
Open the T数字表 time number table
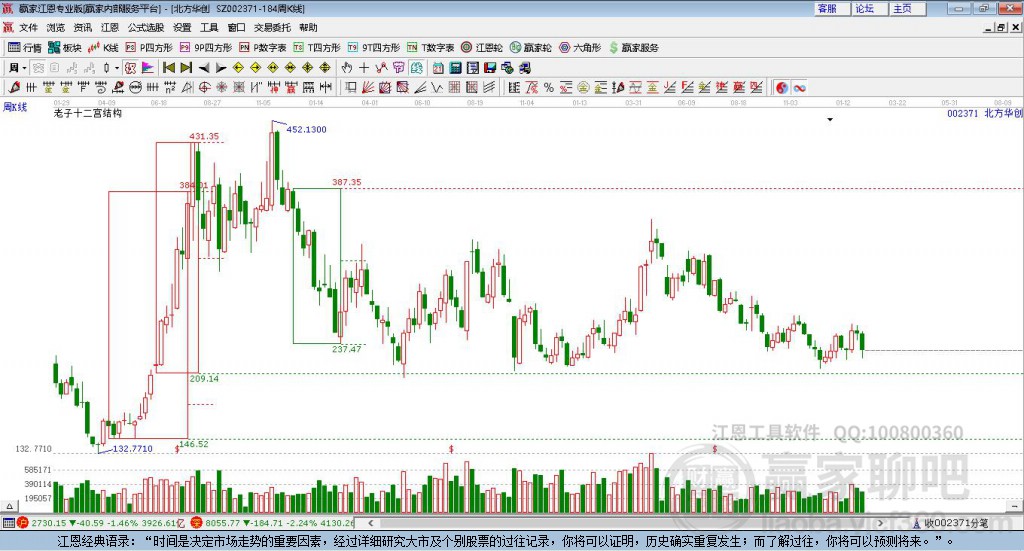[430, 48]
